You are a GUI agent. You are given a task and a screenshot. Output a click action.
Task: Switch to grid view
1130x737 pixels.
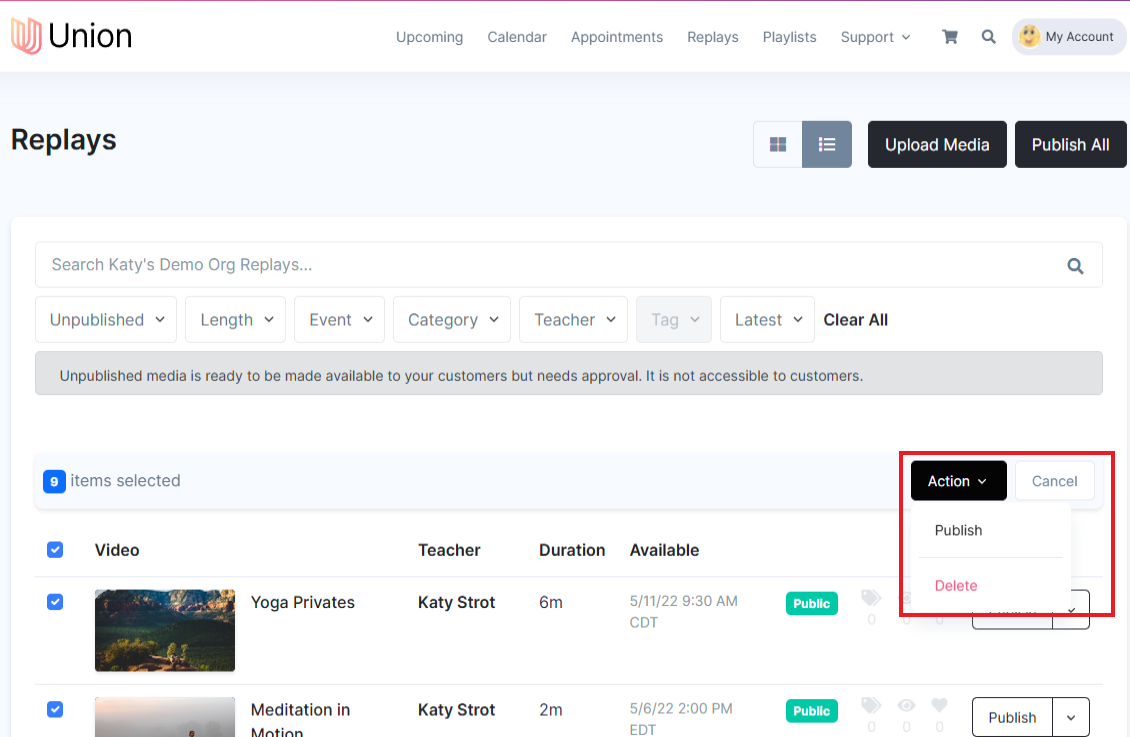coord(778,145)
